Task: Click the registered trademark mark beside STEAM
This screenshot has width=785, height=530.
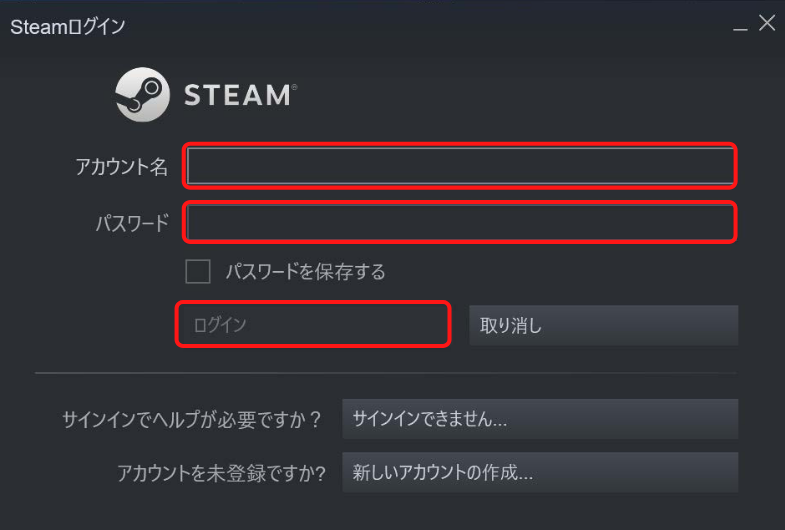Action: click(294, 87)
